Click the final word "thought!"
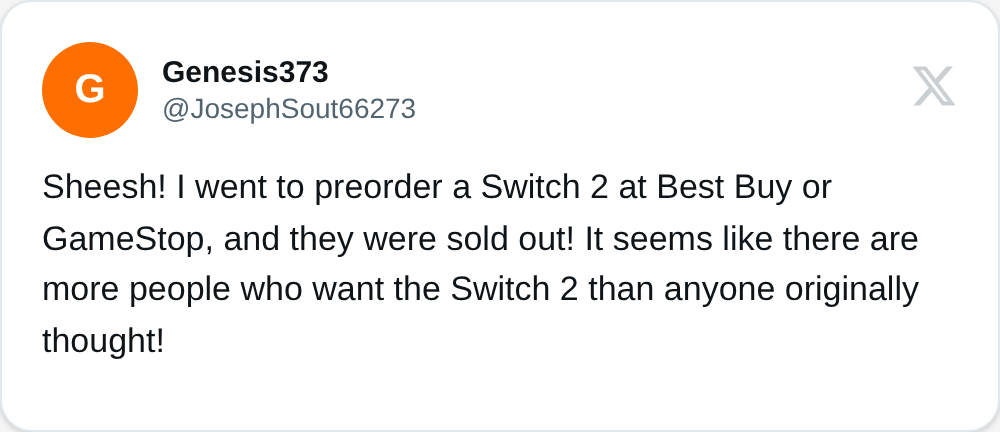The width and height of the screenshot is (1000, 432). tap(103, 341)
